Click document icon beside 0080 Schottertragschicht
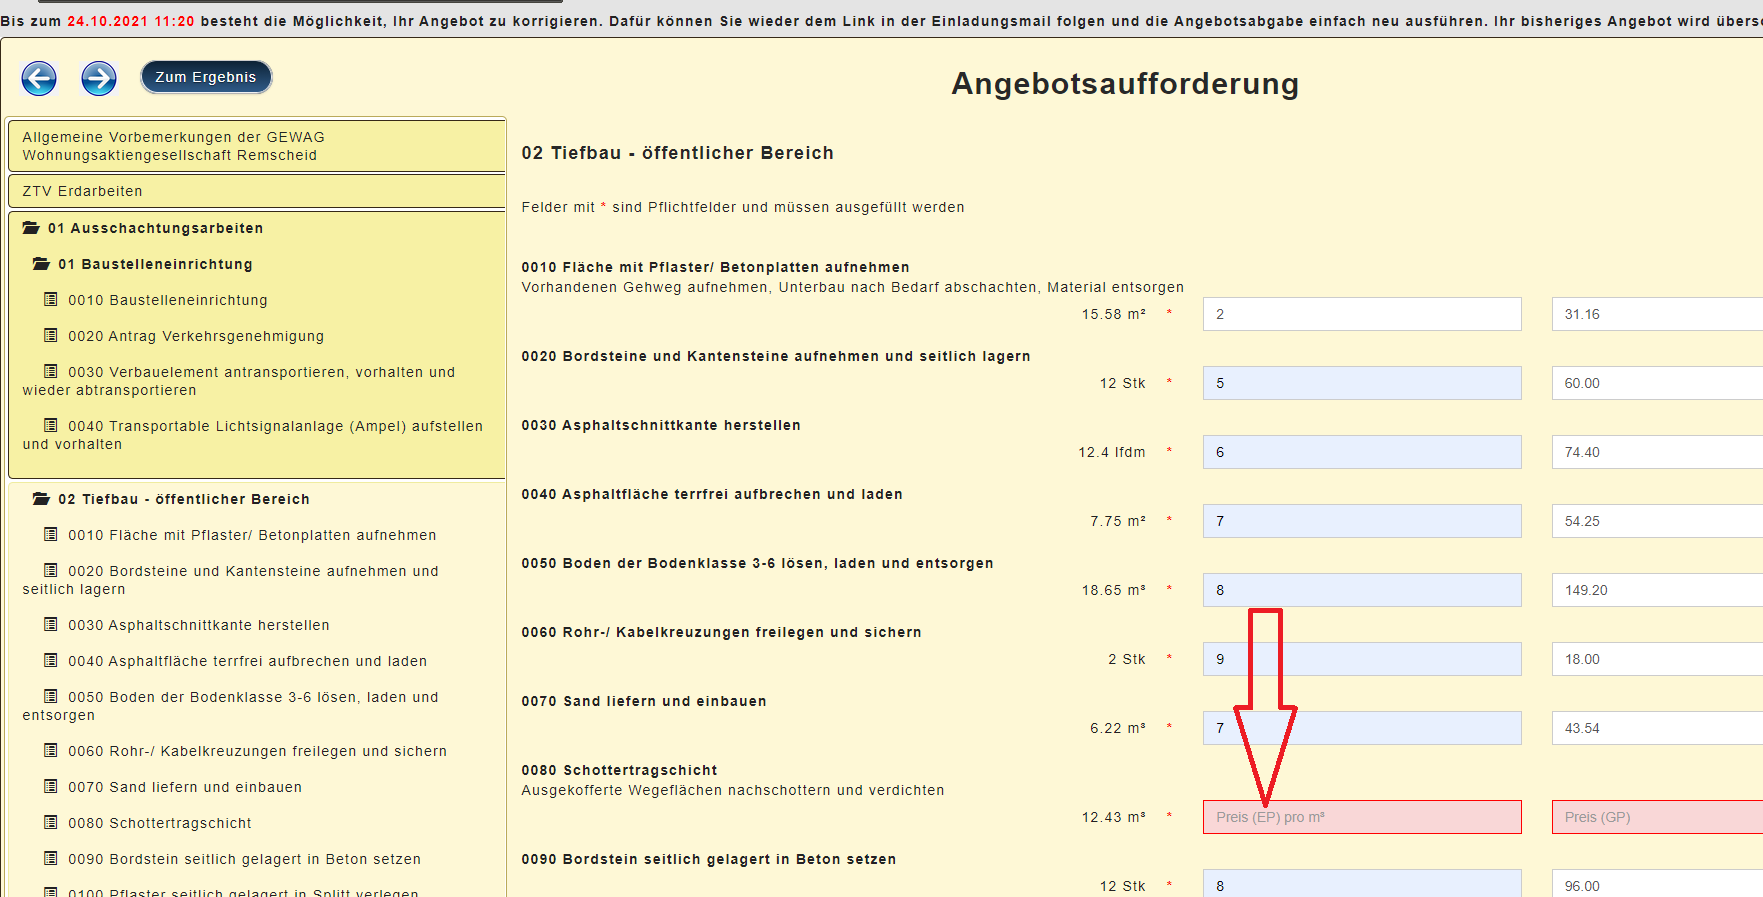 (x=51, y=823)
